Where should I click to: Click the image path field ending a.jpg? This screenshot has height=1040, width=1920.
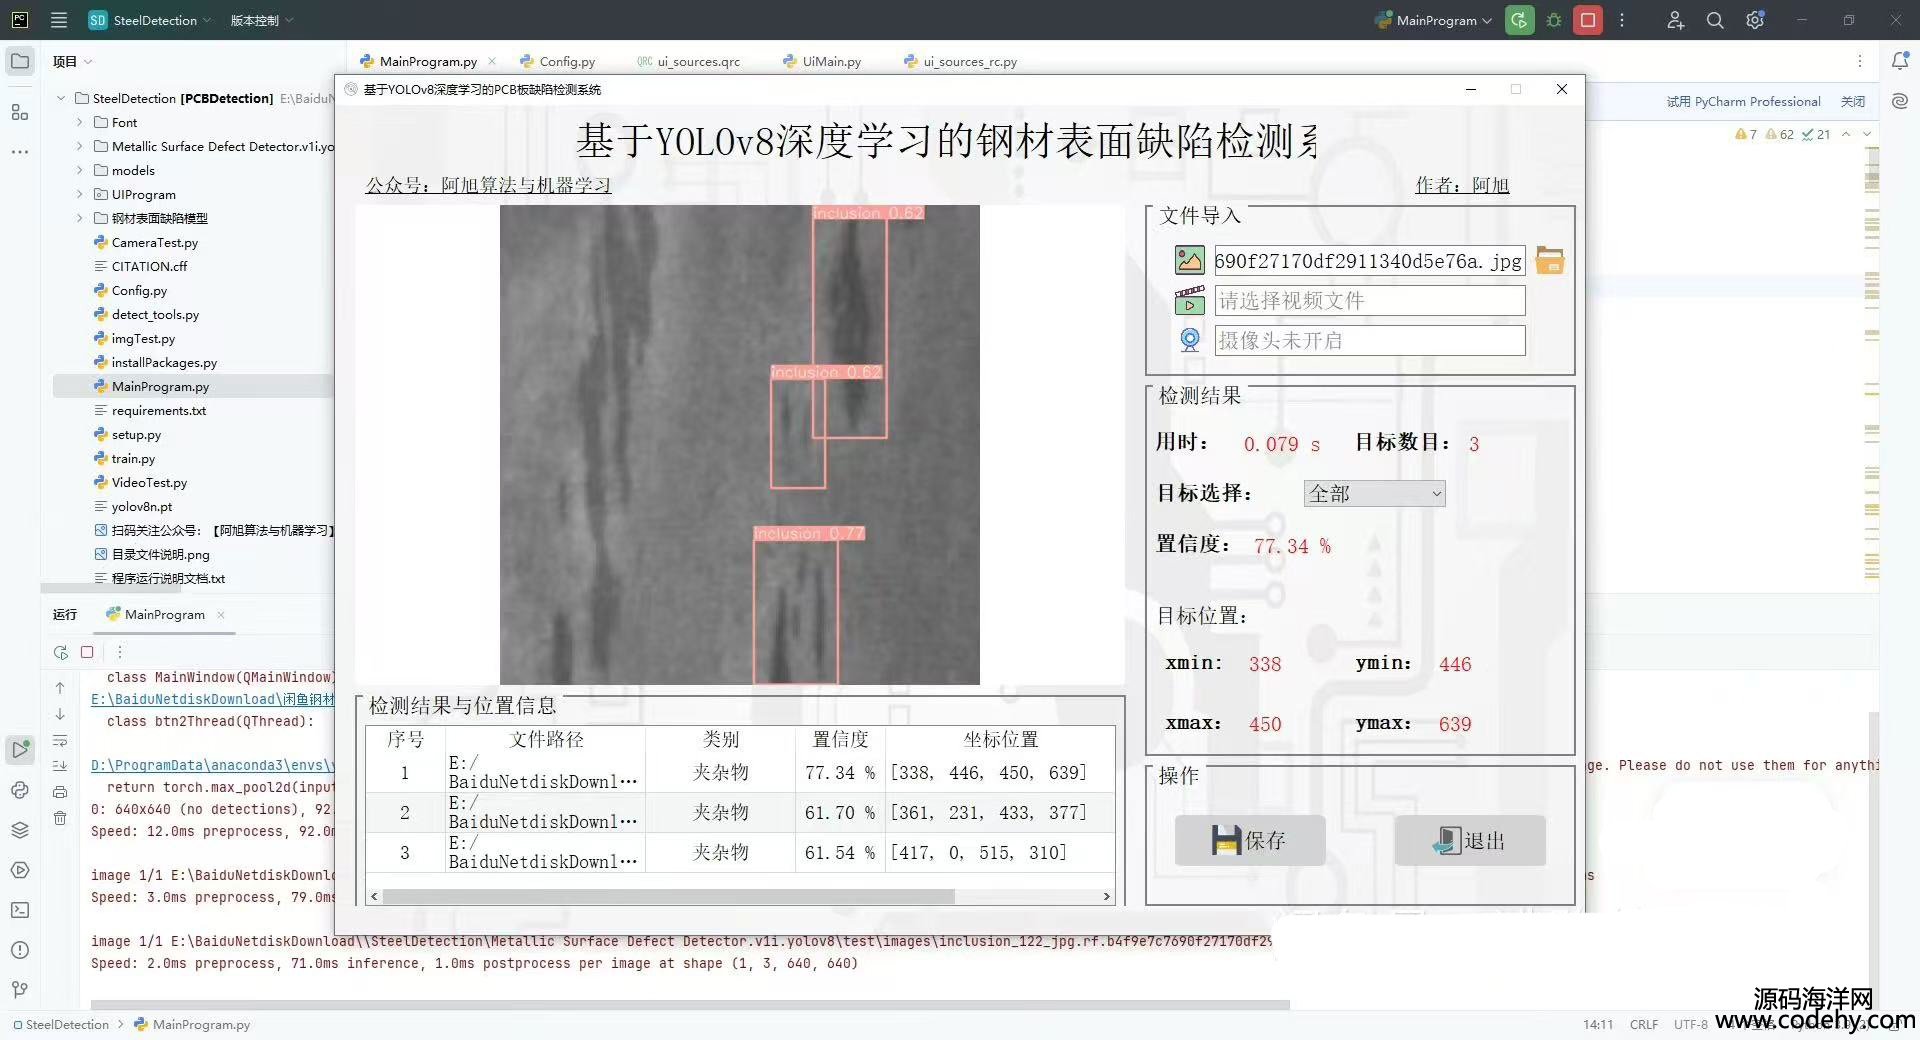coord(1370,261)
